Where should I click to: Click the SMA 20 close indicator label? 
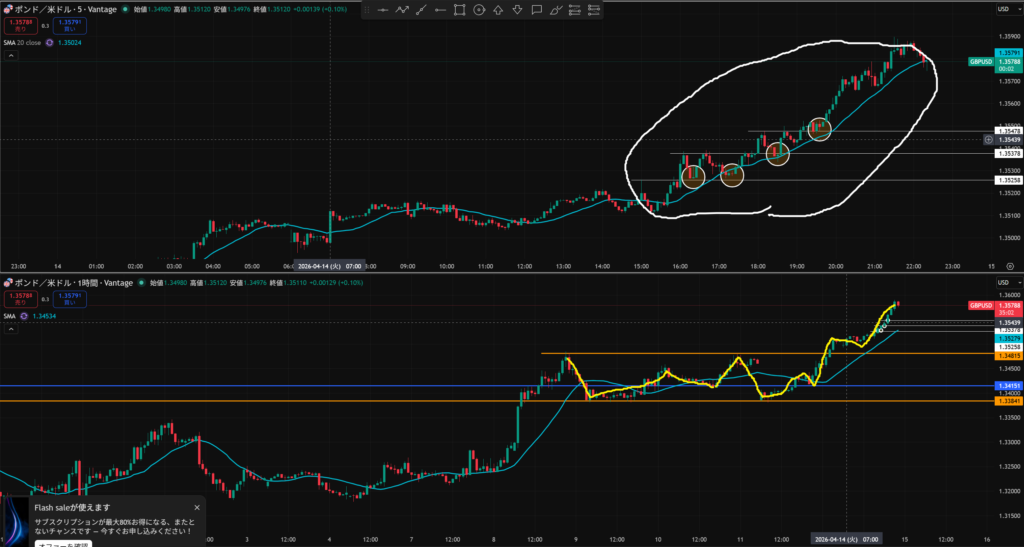pyautogui.click(x=24, y=42)
